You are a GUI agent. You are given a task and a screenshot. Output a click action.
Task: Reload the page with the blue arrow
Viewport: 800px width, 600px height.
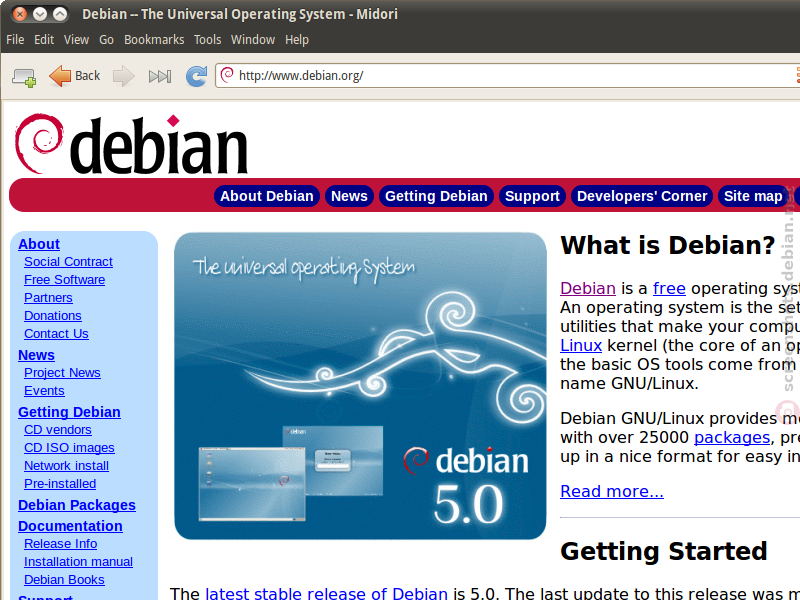[x=196, y=76]
